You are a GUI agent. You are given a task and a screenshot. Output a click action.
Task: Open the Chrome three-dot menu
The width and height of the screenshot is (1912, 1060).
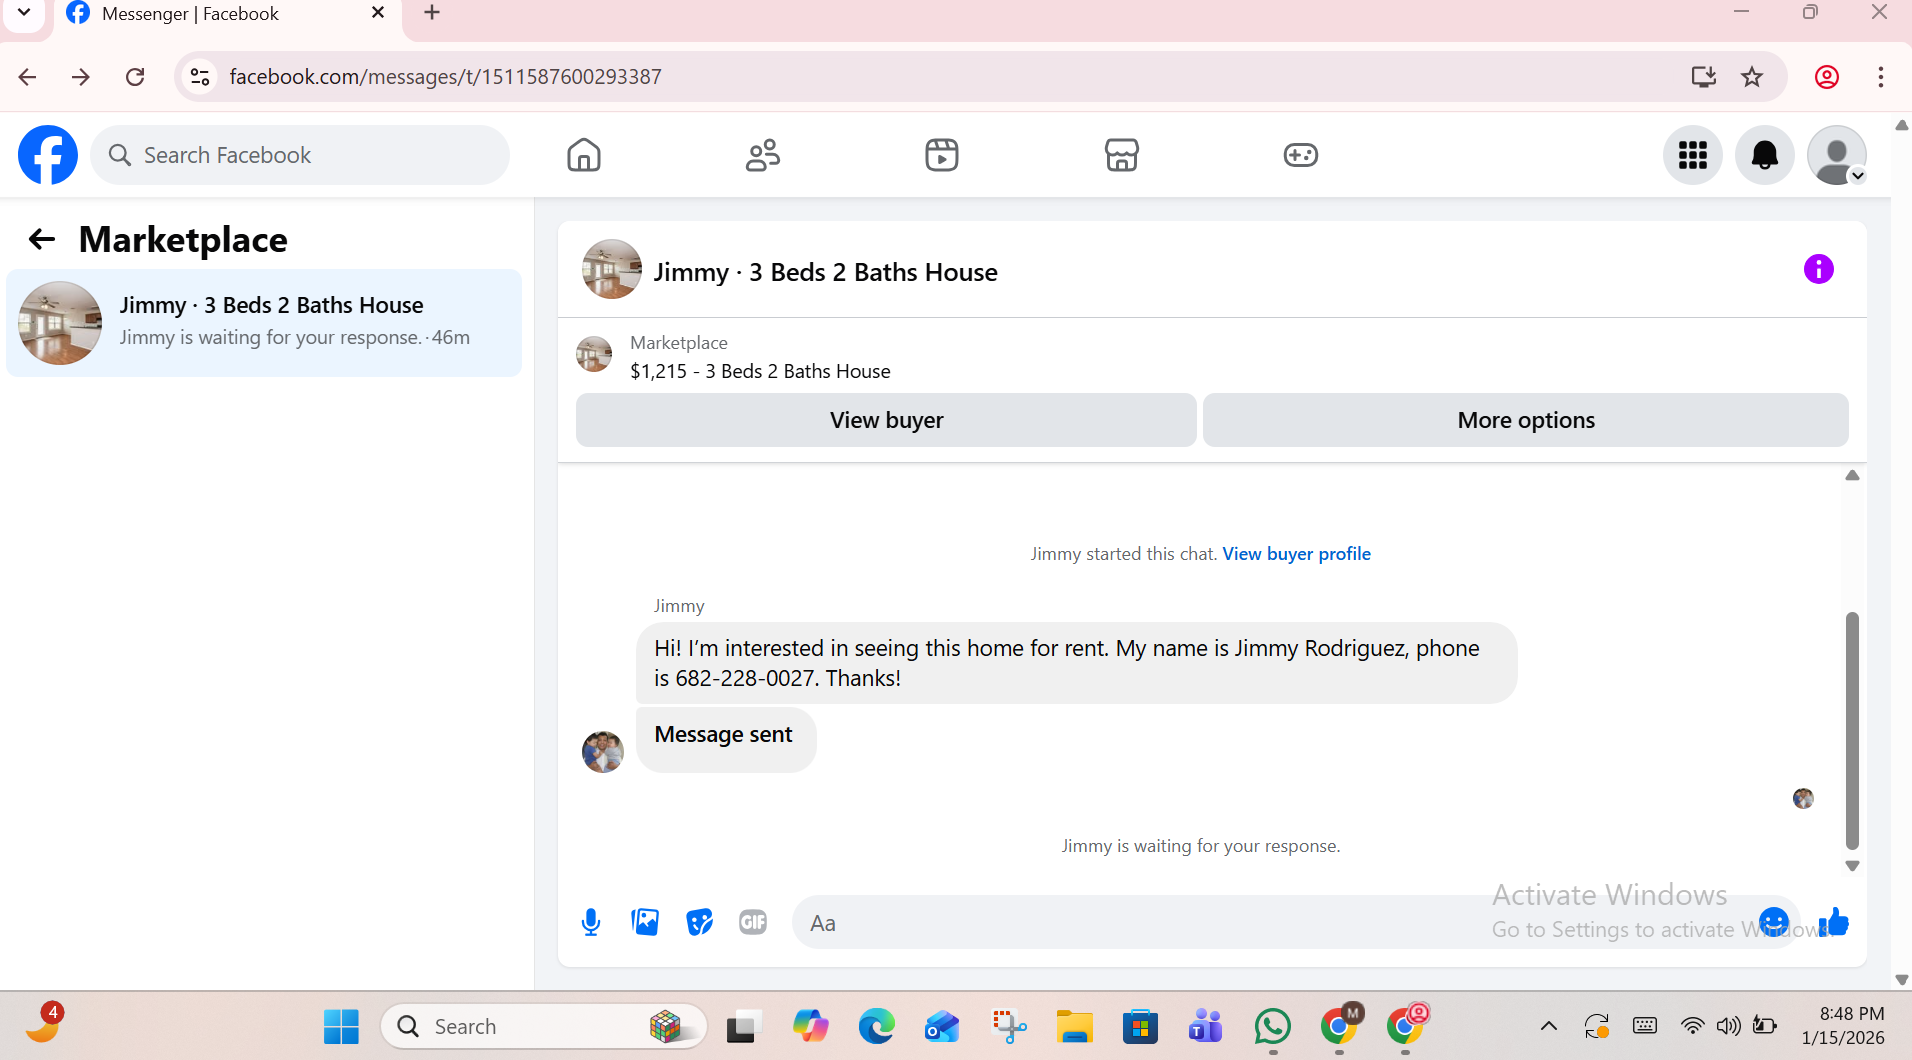[x=1881, y=77]
